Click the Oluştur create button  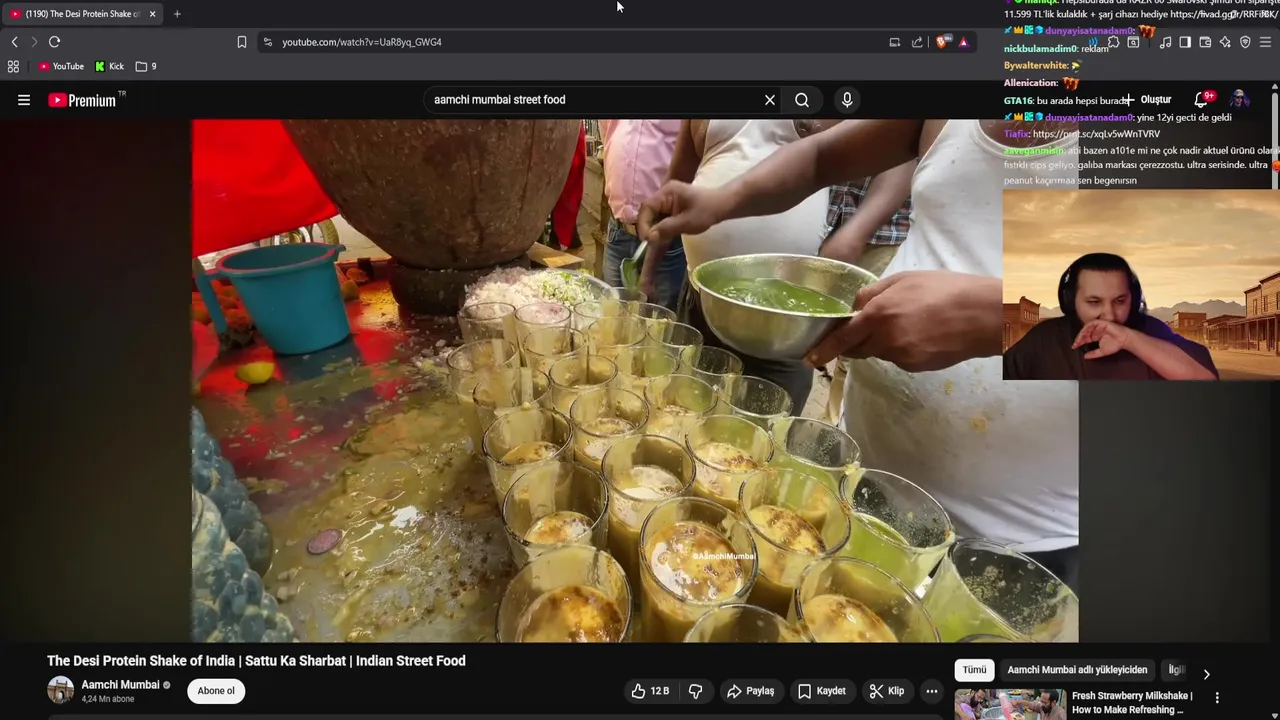click(x=1147, y=100)
